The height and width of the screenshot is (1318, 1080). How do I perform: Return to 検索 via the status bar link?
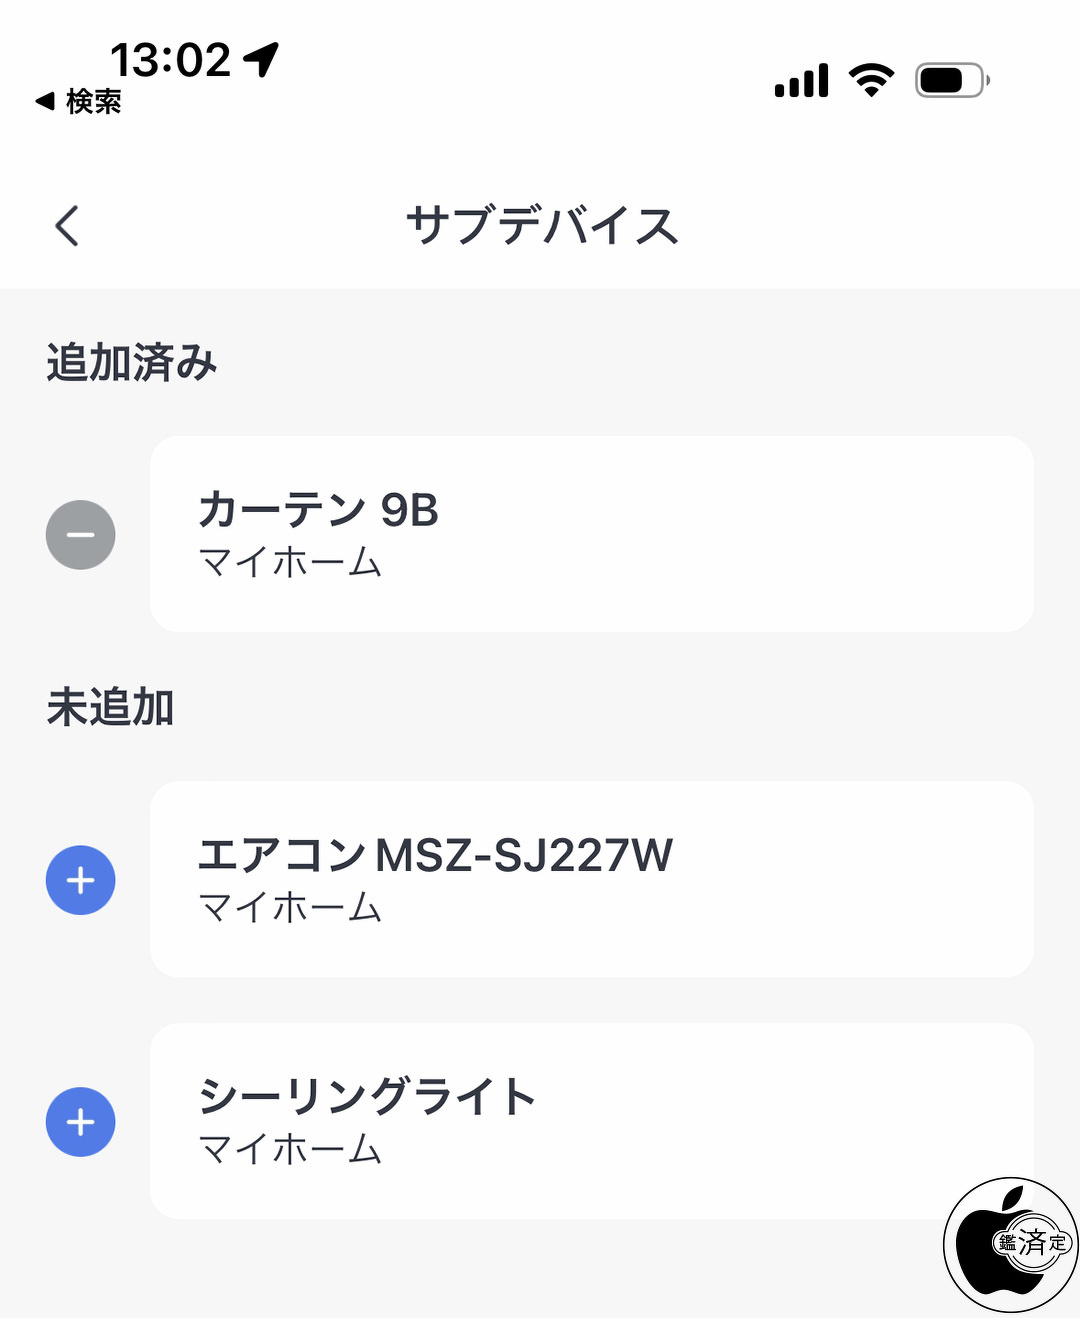pos(80,101)
